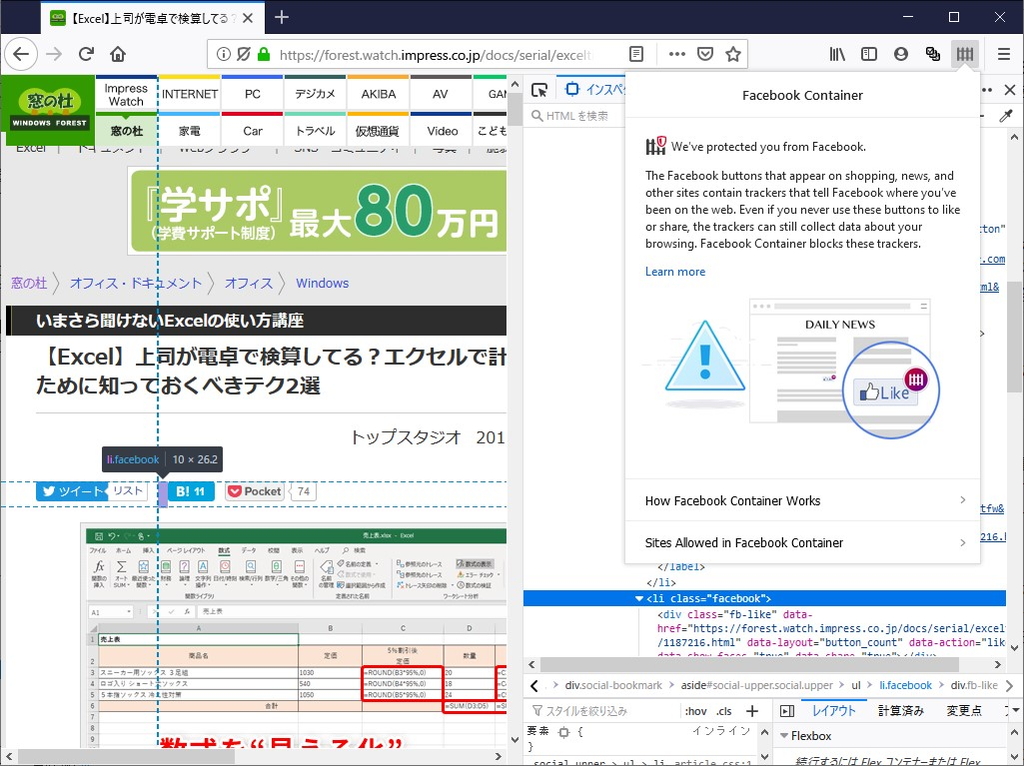Select the eyedropper color picker in DevTools
The width and height of the screenshot is (1024, 766).
1007,115
